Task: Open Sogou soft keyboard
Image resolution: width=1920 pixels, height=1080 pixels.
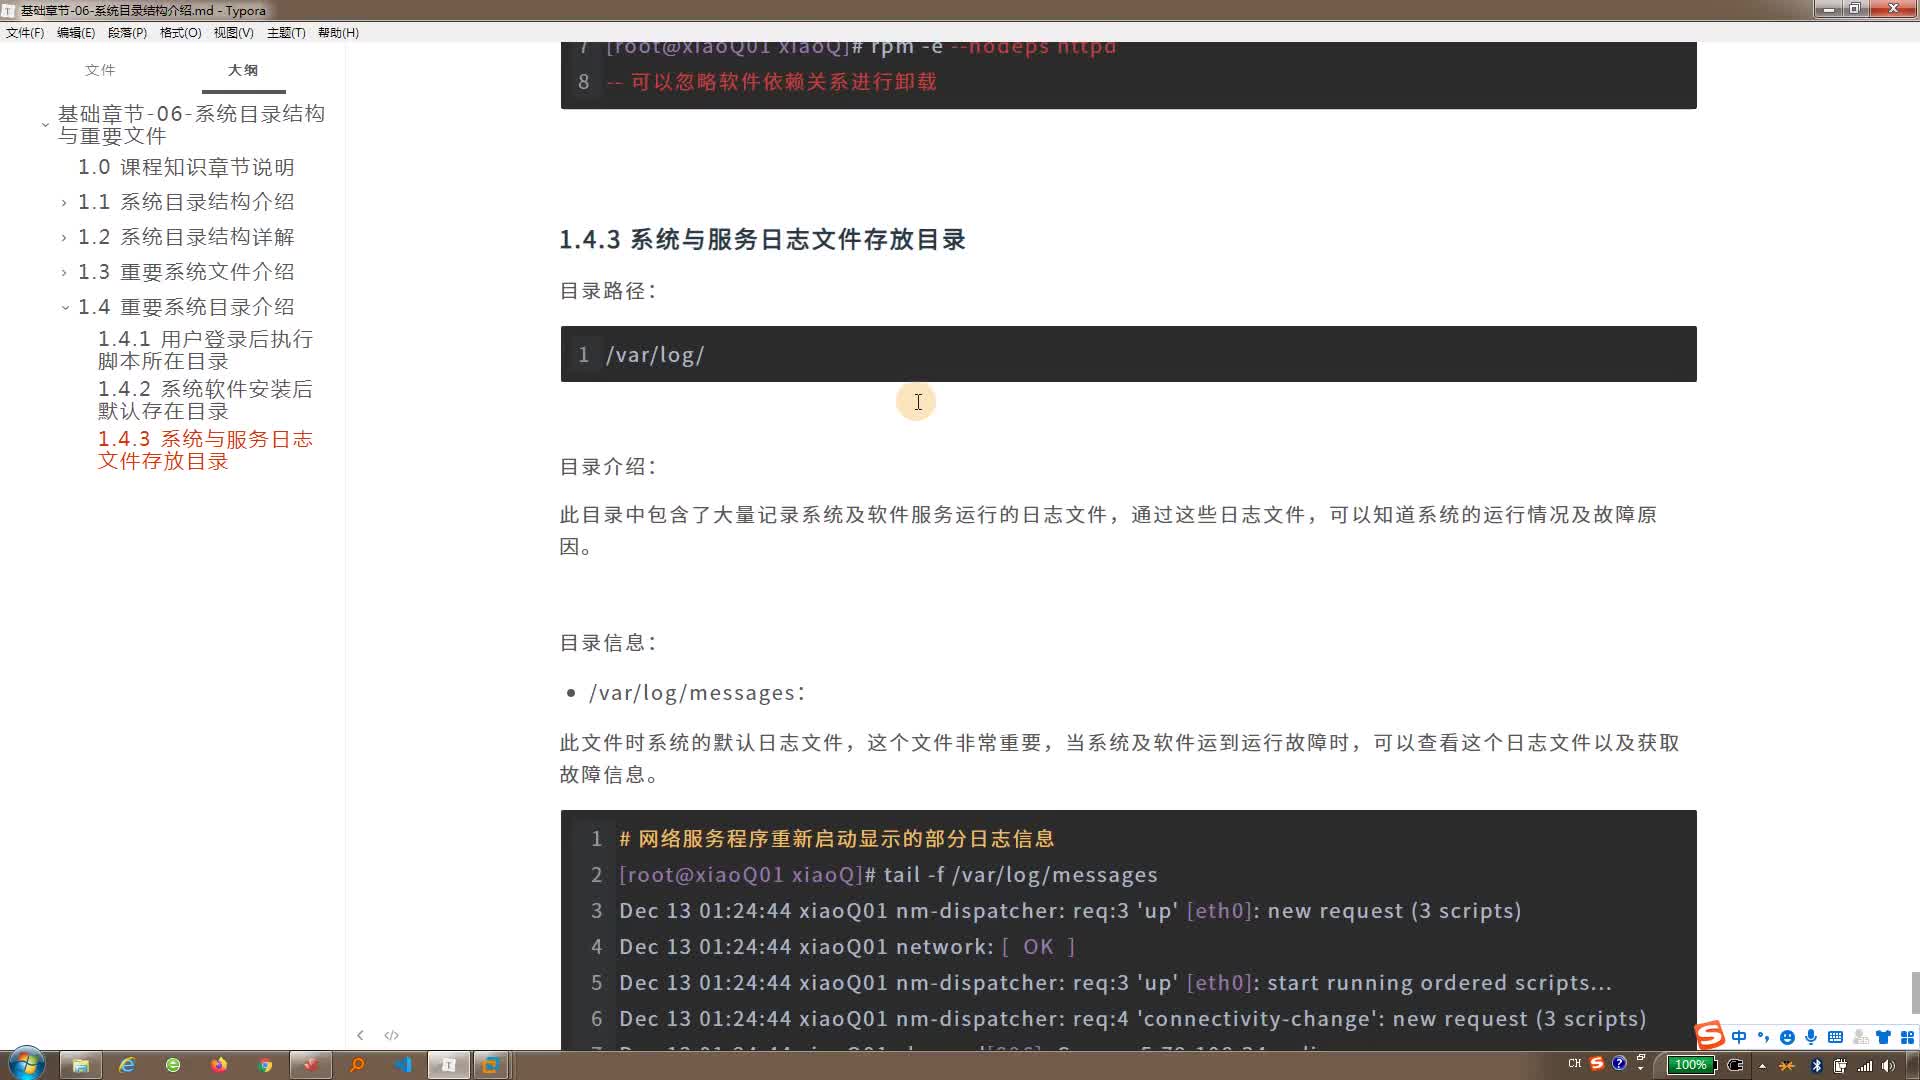Action: click(x=1835, y=1037)
